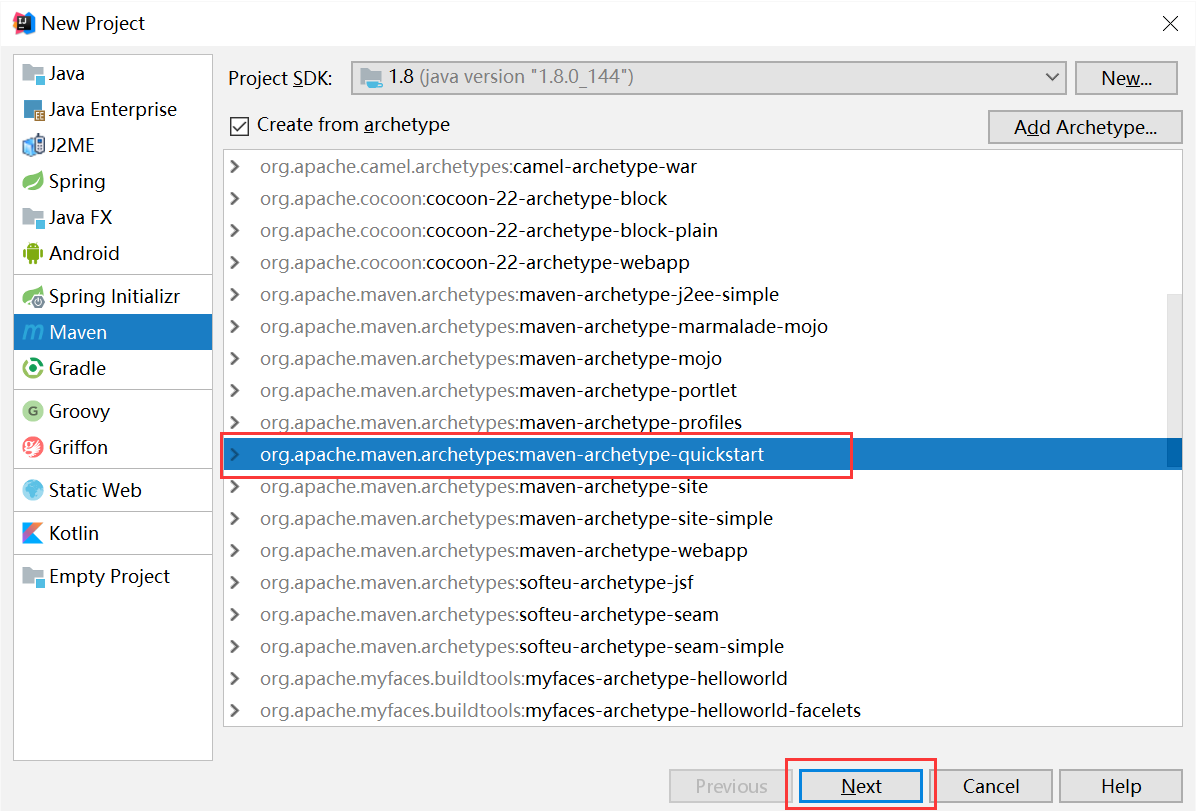The image size is (1196, 812).
Task: Click the Help button
Action: pos(1120,786)
